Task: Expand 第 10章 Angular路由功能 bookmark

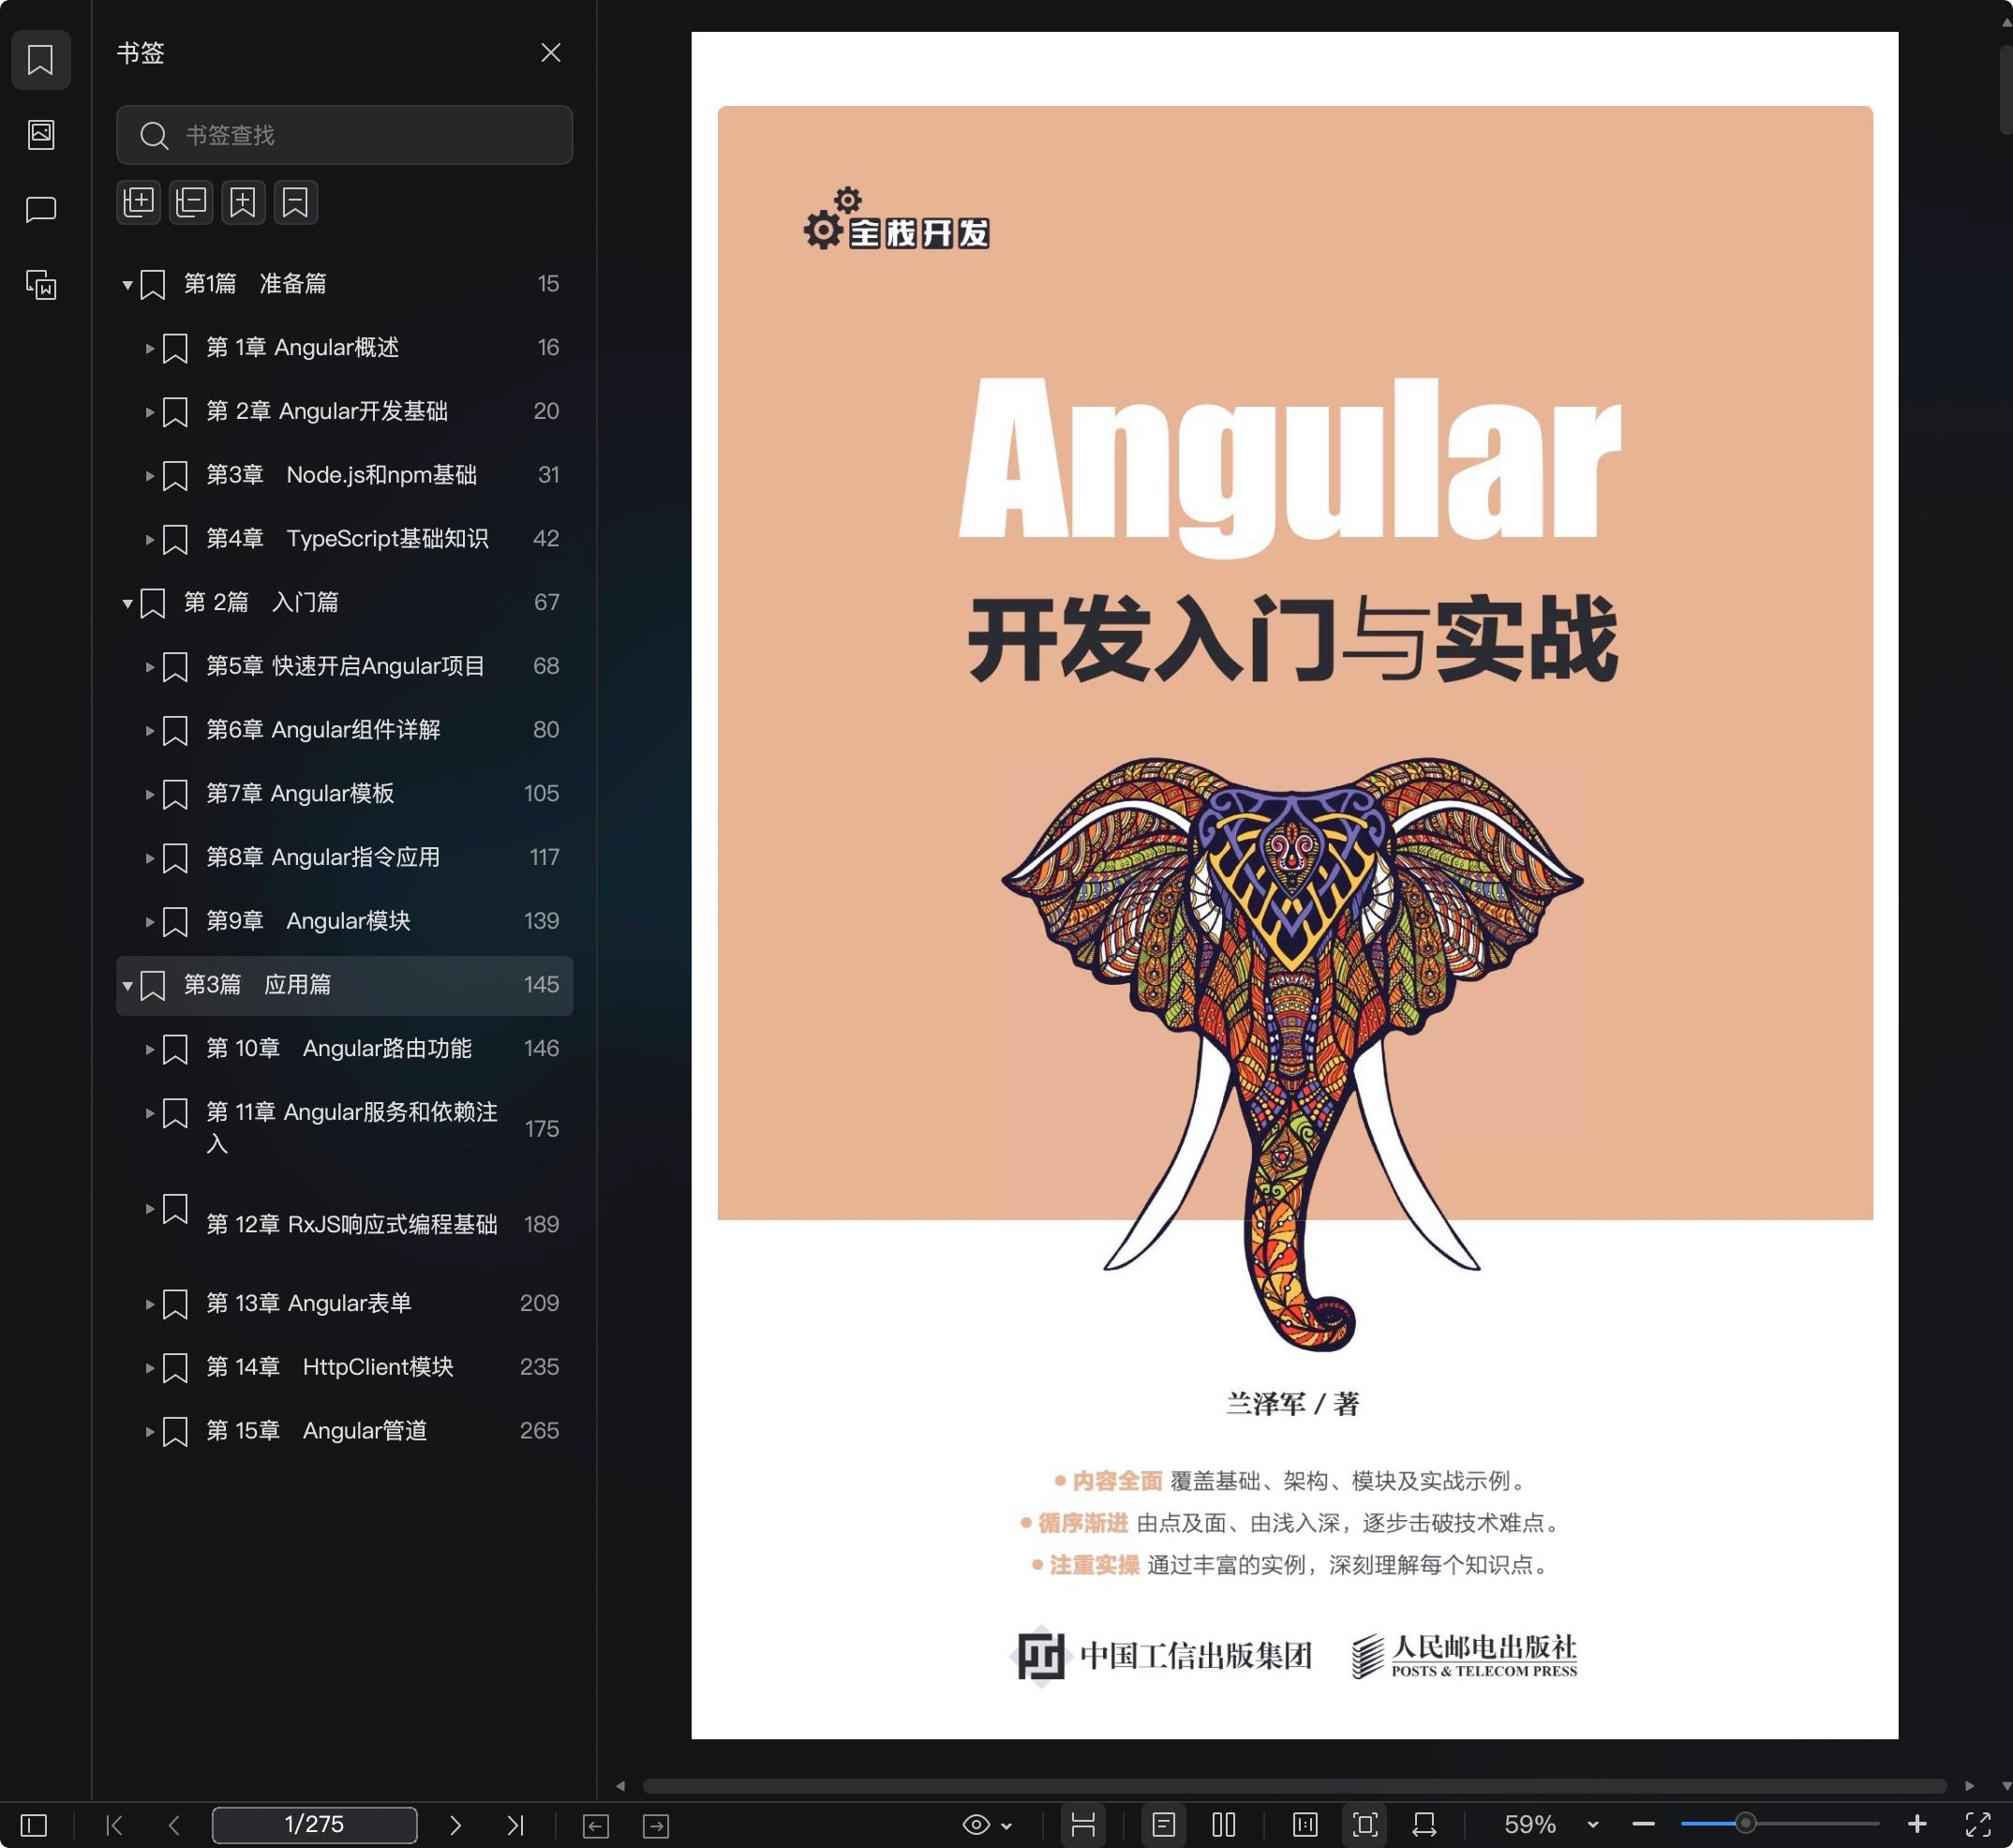Action: [x=149, y=1050]
